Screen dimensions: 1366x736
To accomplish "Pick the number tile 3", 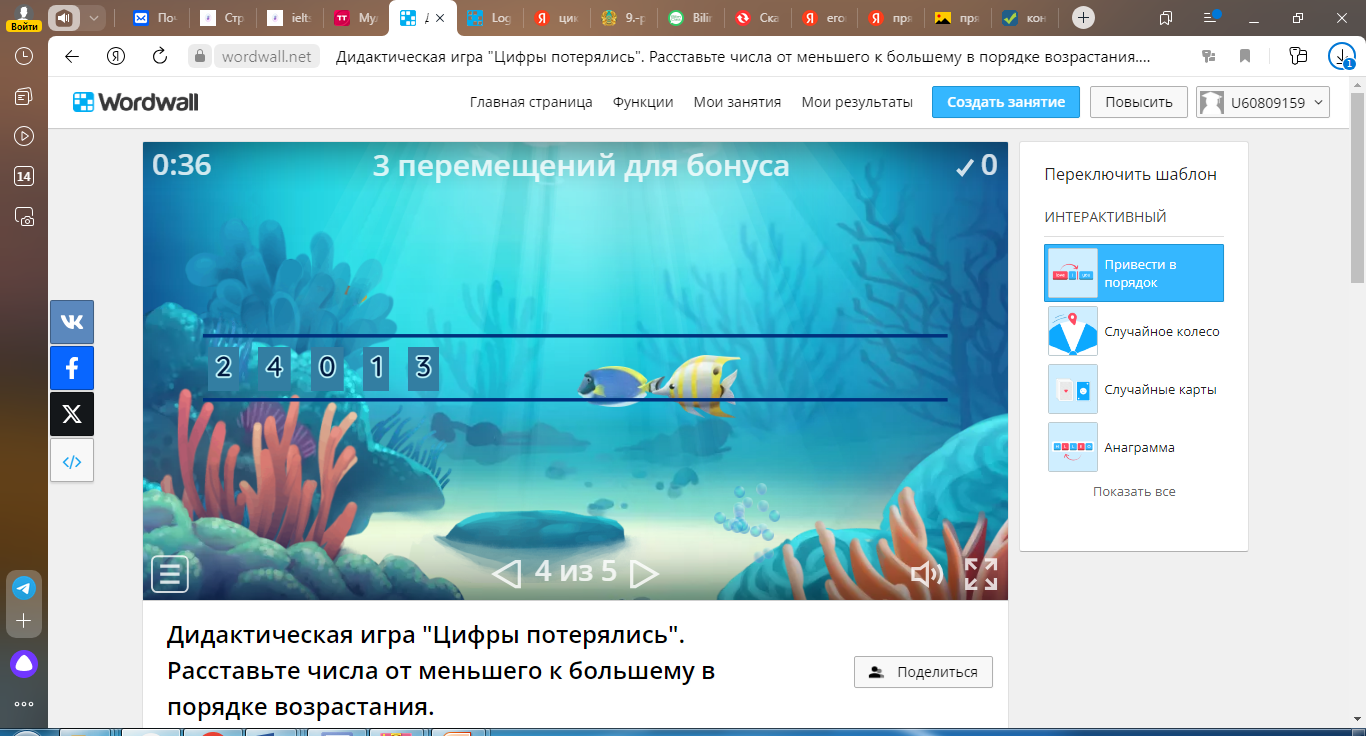I will click(x=423, y=368).
